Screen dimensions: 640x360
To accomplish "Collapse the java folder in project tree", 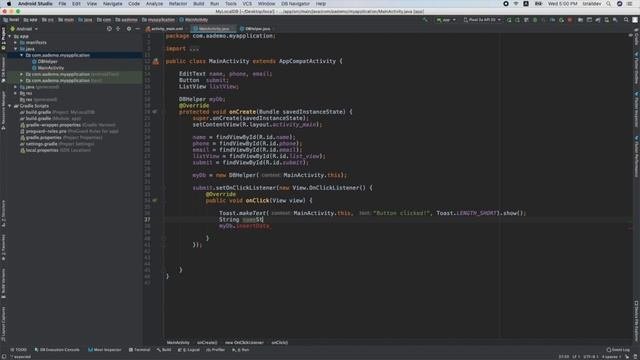I will 16,49.
